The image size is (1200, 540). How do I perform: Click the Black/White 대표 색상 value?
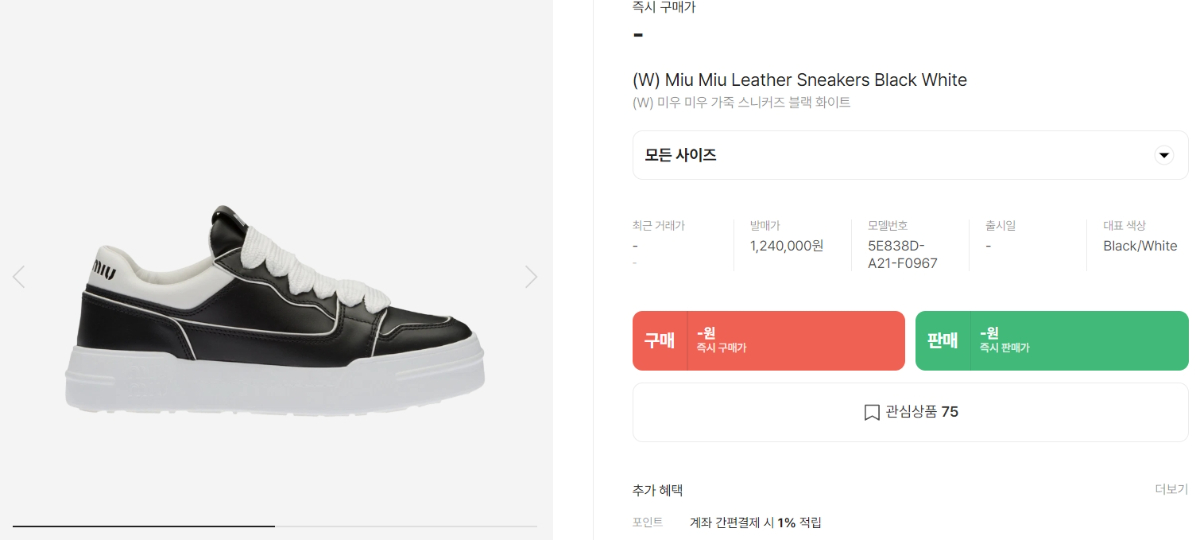(x=1140, y=246)
